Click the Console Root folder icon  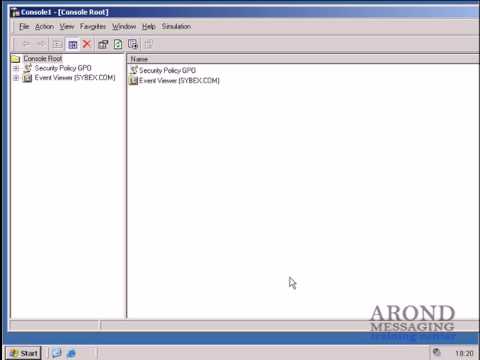click(16, 59)
